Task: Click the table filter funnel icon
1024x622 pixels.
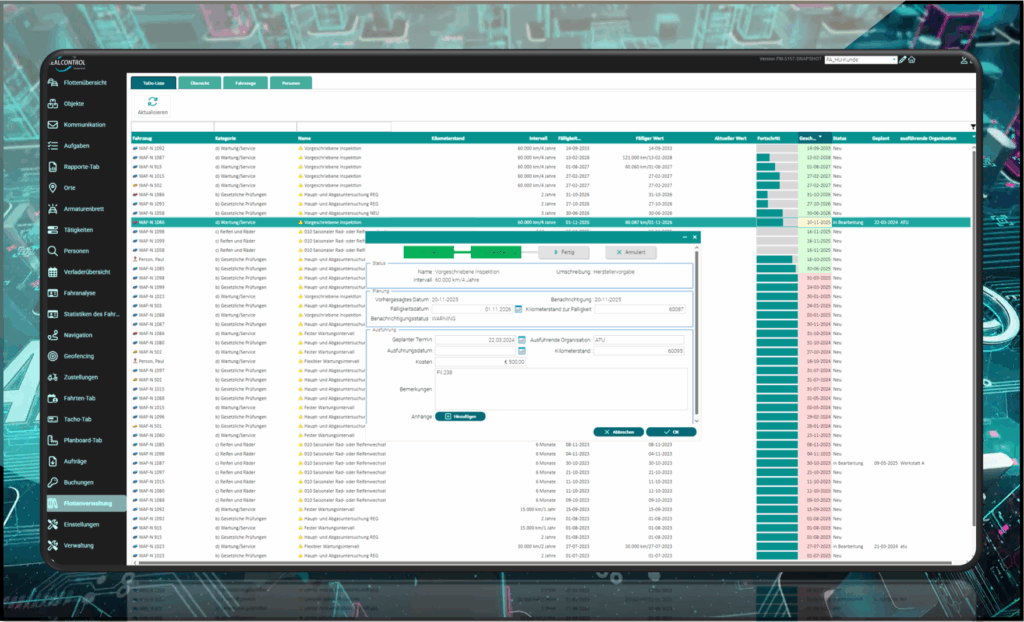Action: [973, 127]
